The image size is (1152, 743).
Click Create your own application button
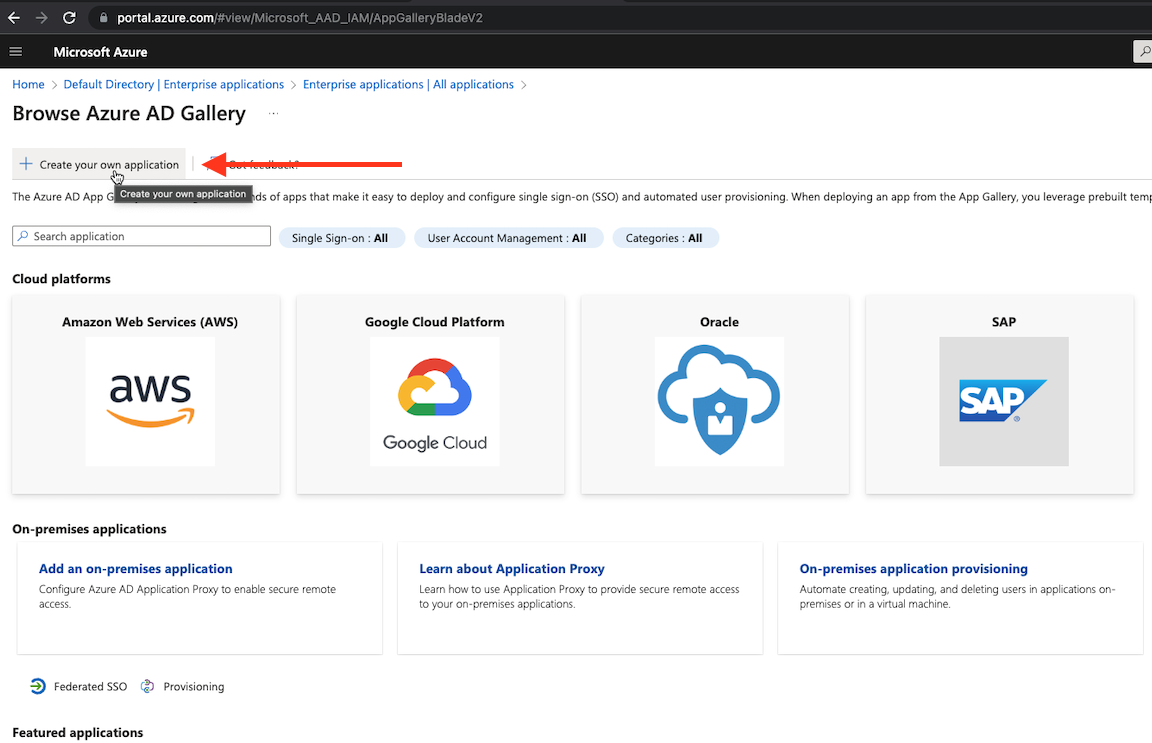click(99, 165)
